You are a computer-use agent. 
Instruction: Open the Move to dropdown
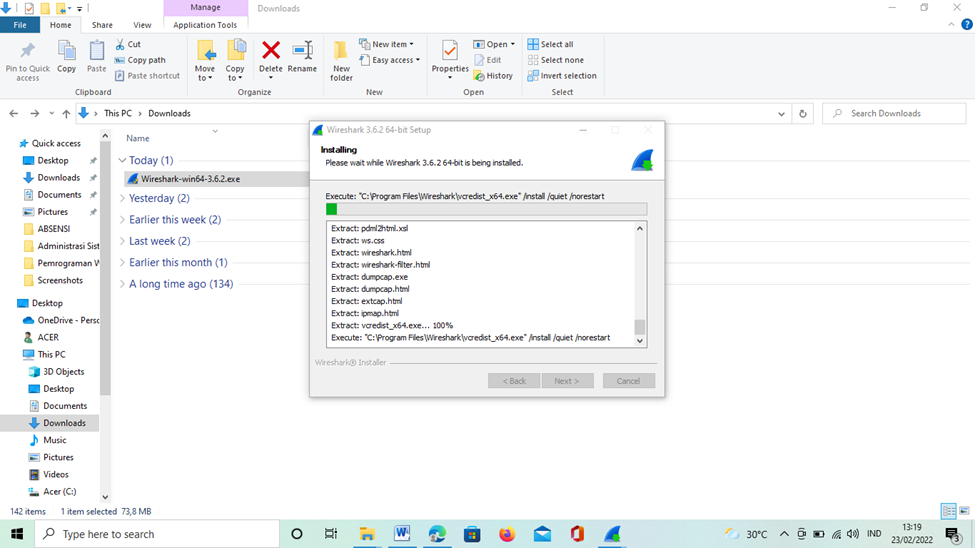pos(205,60)
